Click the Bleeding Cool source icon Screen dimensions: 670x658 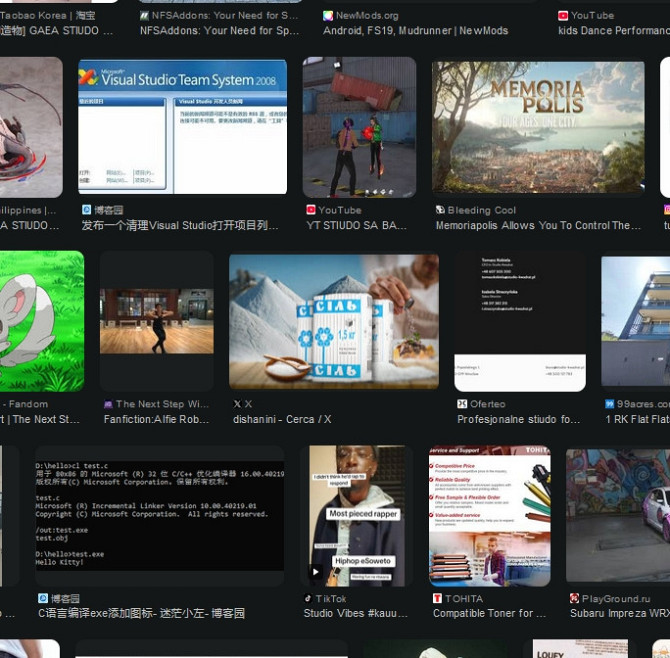pyautogui.click(x=440, y=210)
